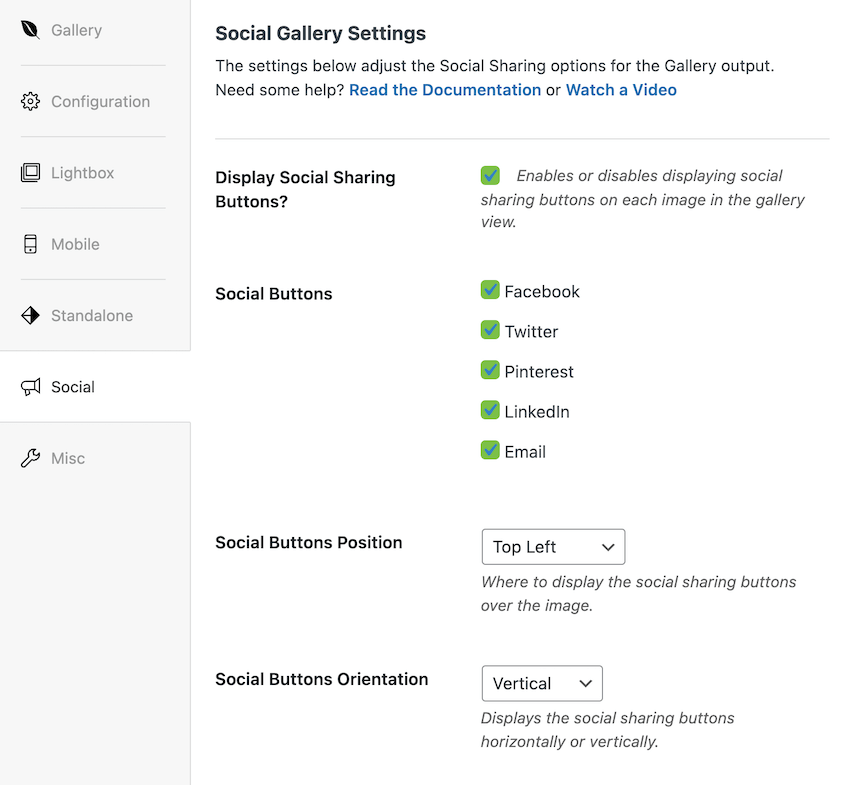Uncheck the Twitter social button

490,331
